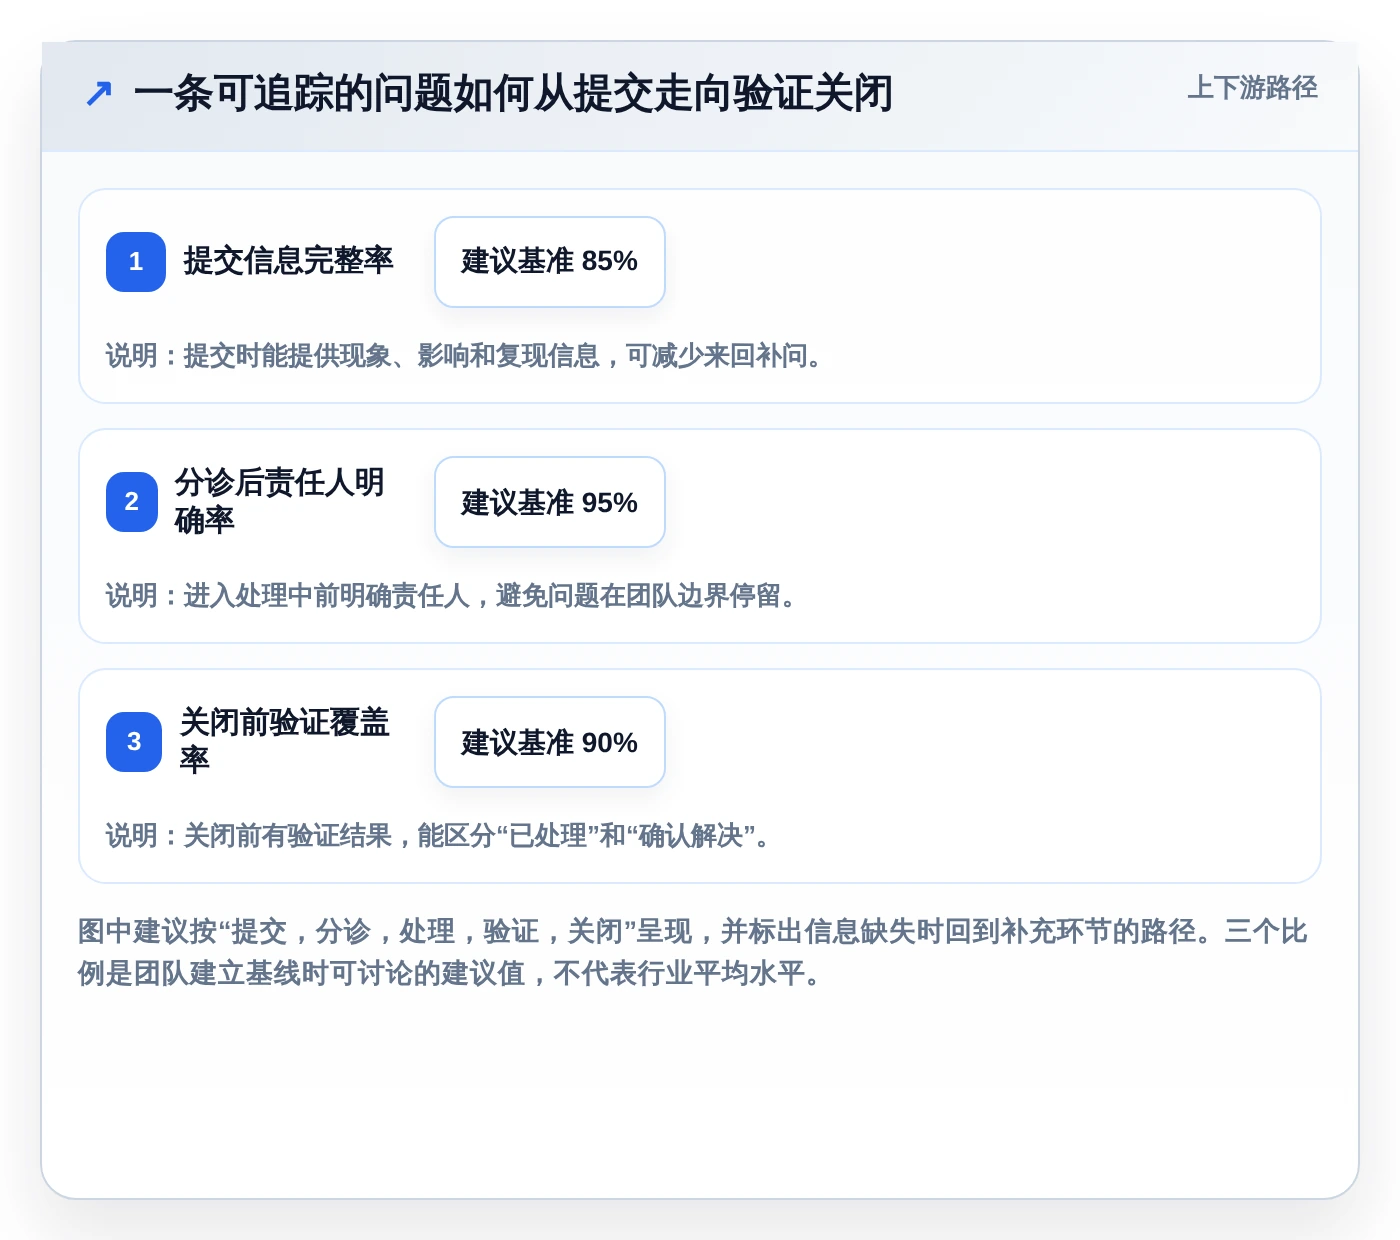Click the blue arrow icon beside the title
The width and height of the screenshot is (1400, 1240).
98,94
